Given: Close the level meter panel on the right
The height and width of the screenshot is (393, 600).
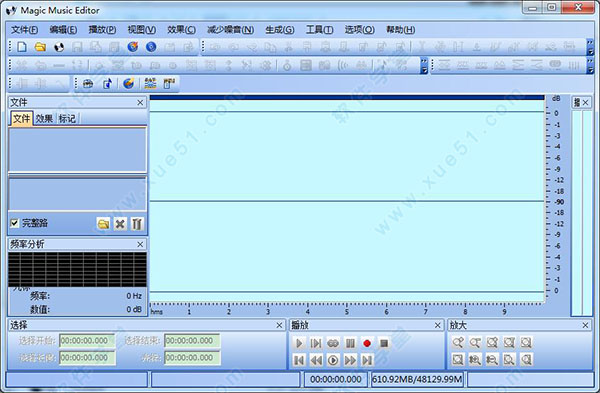Looking at the screenshot, I should (585, 103).
